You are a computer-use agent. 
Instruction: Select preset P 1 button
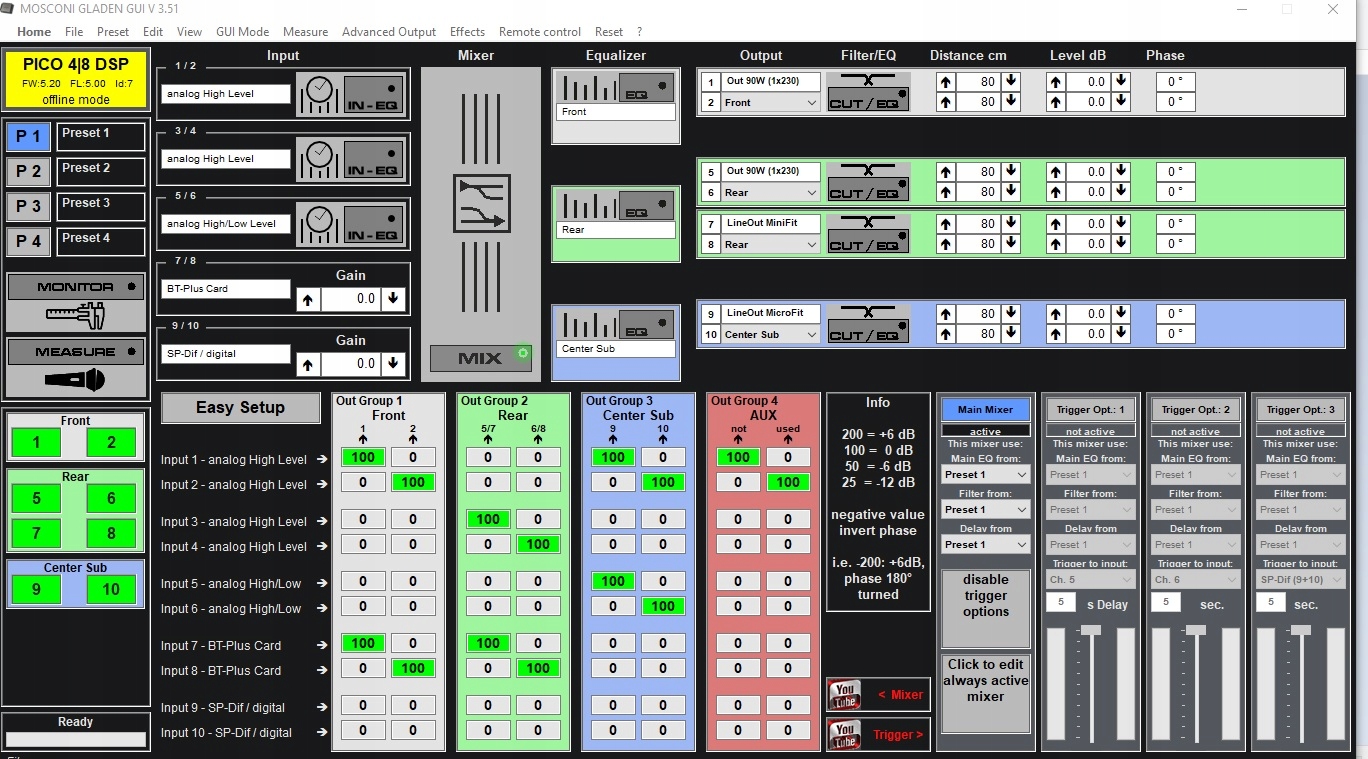[x=28, y=136]
